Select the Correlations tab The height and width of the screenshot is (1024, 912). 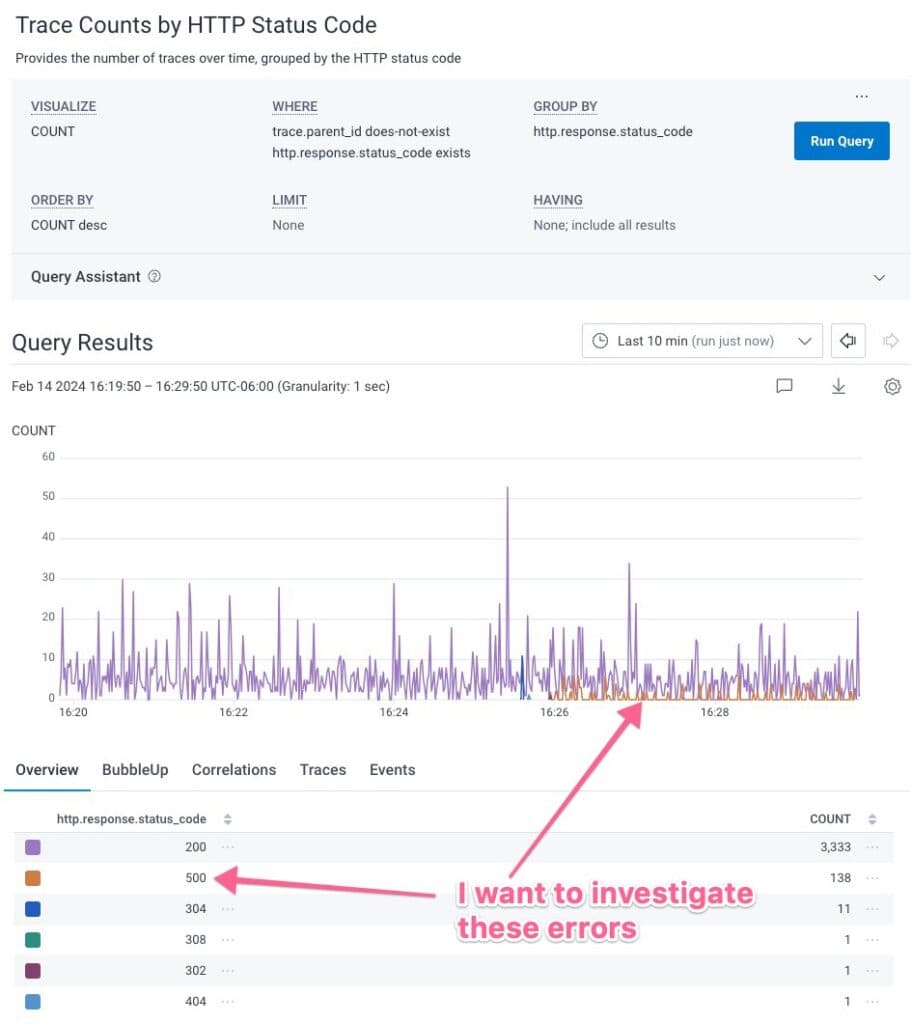tap(233, 770)
